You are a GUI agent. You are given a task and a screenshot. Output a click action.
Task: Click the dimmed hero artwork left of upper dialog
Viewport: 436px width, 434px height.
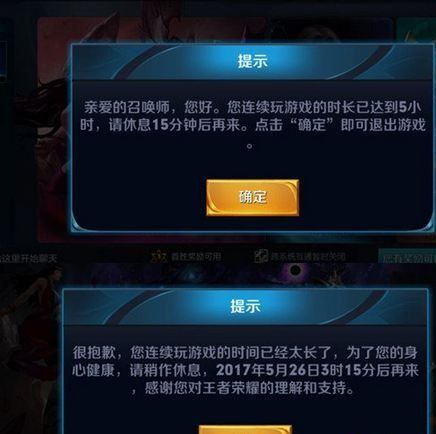pyautogui.click(x=53, y=133)
